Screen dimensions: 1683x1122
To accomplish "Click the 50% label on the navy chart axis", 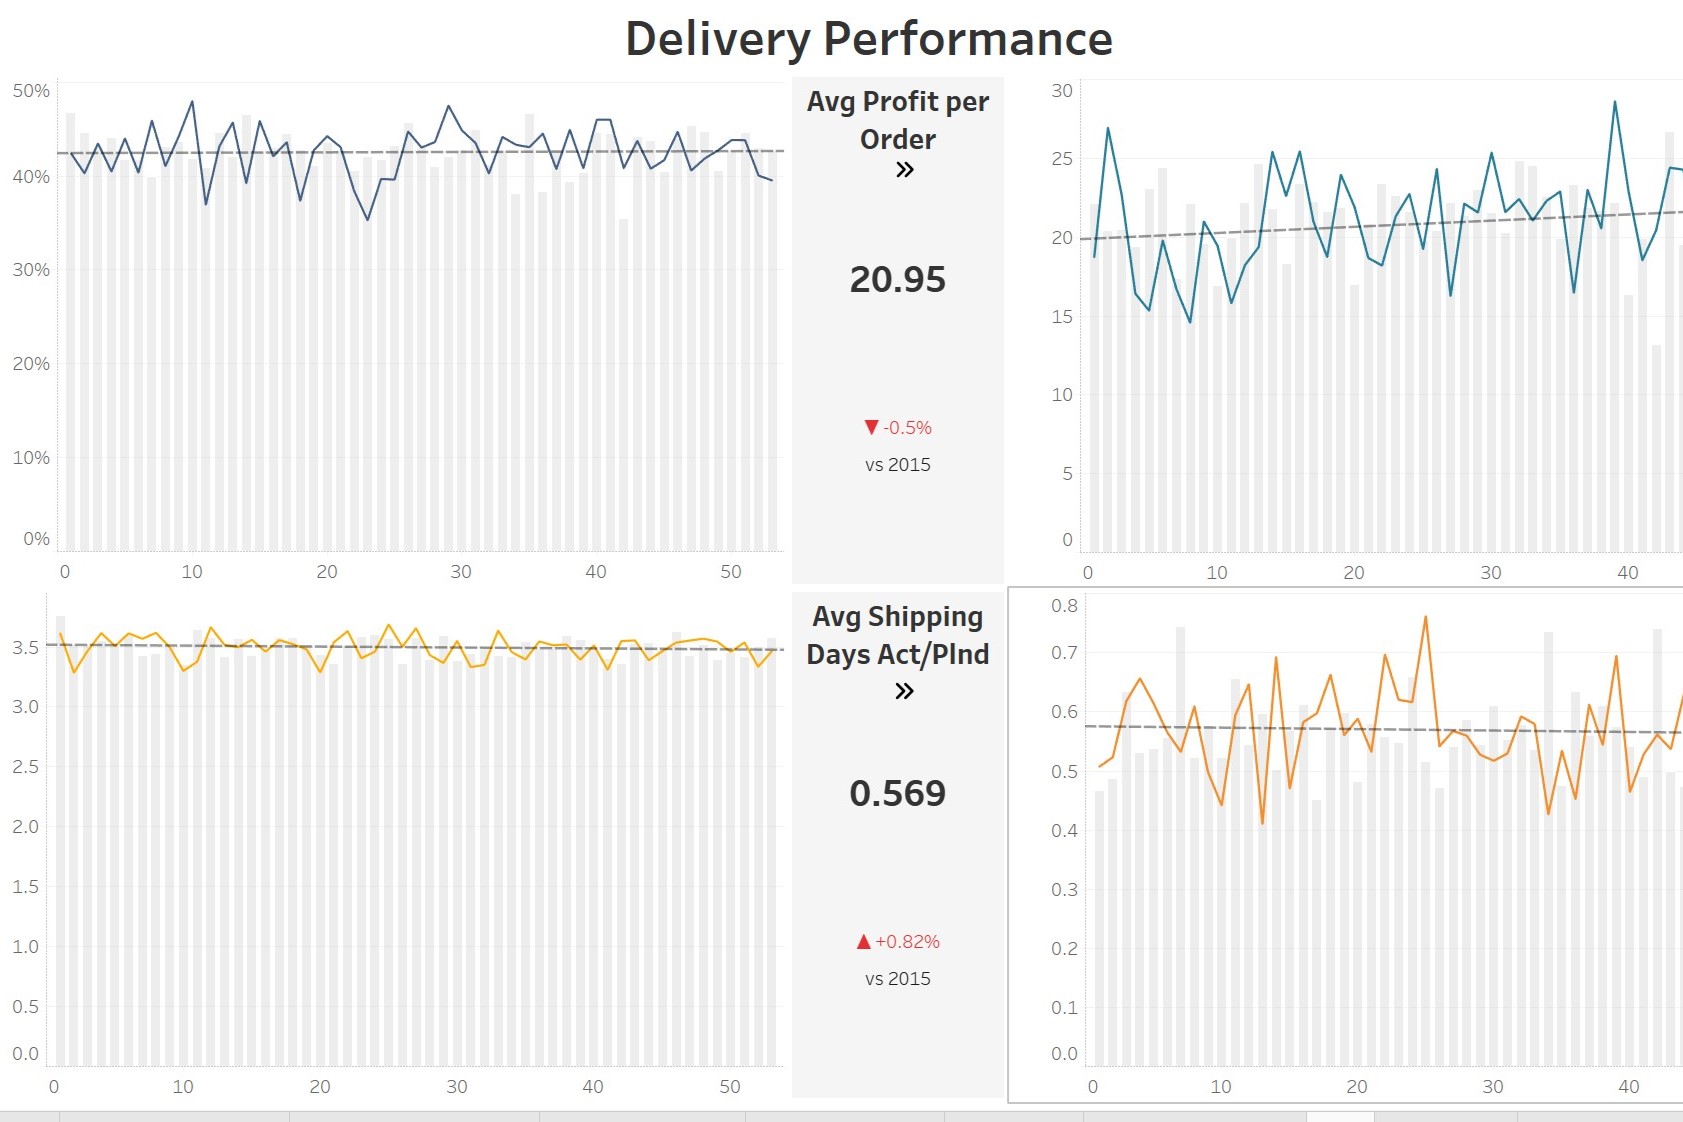I will coord(31,91).
